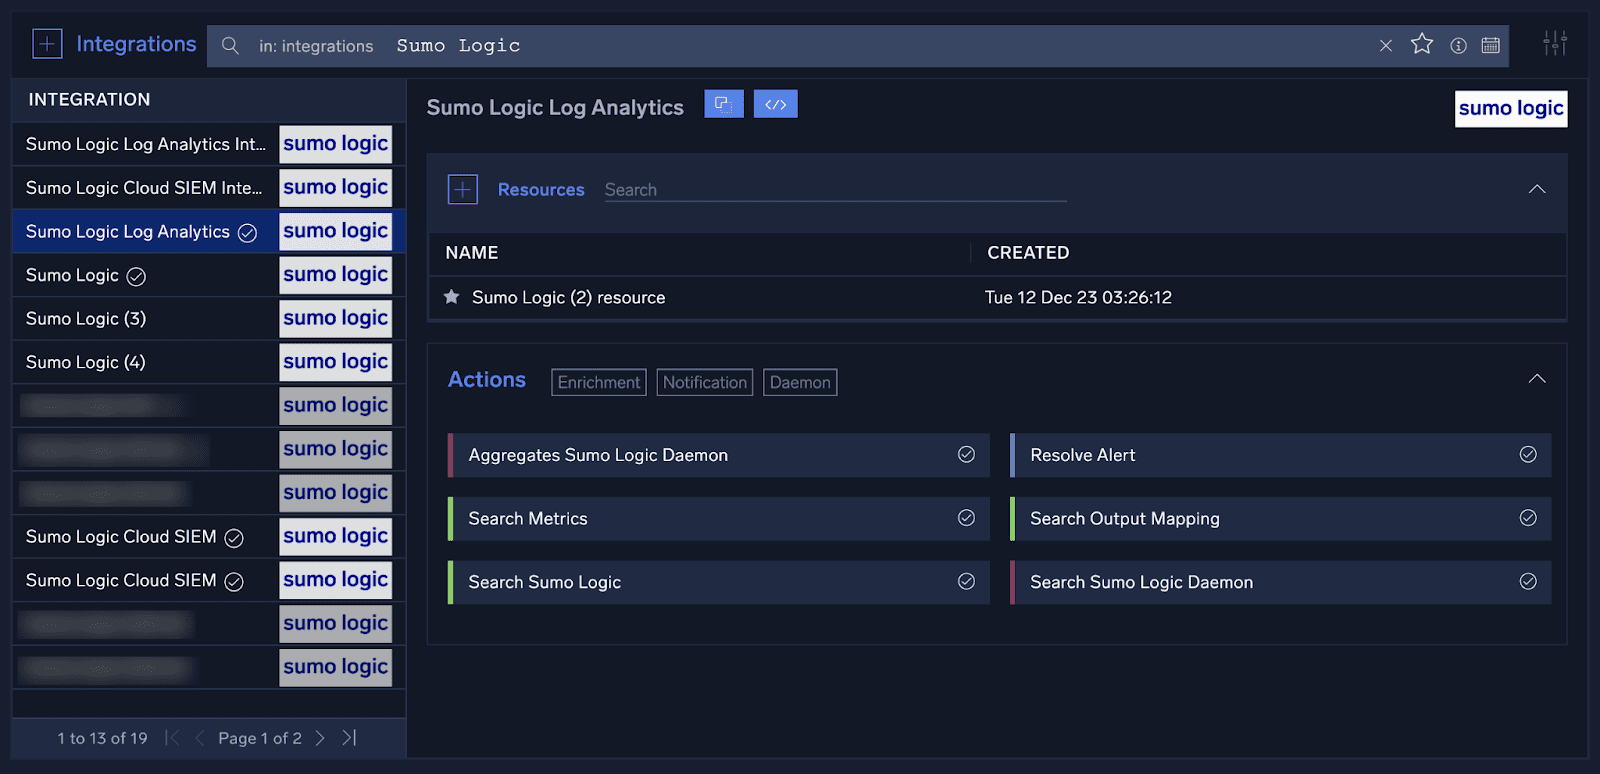The width and height of the screenshot is (1600, 774).
Task: Click the Actions section heading
Action: coord(487,380)
